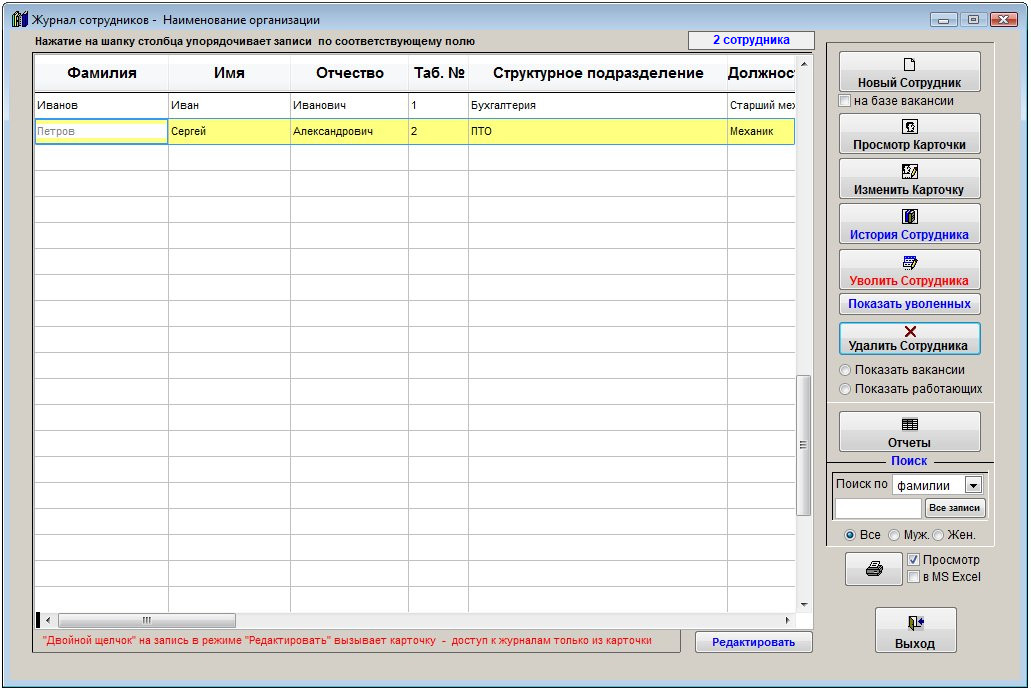The width and height of the screenshot is (1031, 688).
Task: Click the 'Просмотр Карточки' button label
Action: click(909, 145)
